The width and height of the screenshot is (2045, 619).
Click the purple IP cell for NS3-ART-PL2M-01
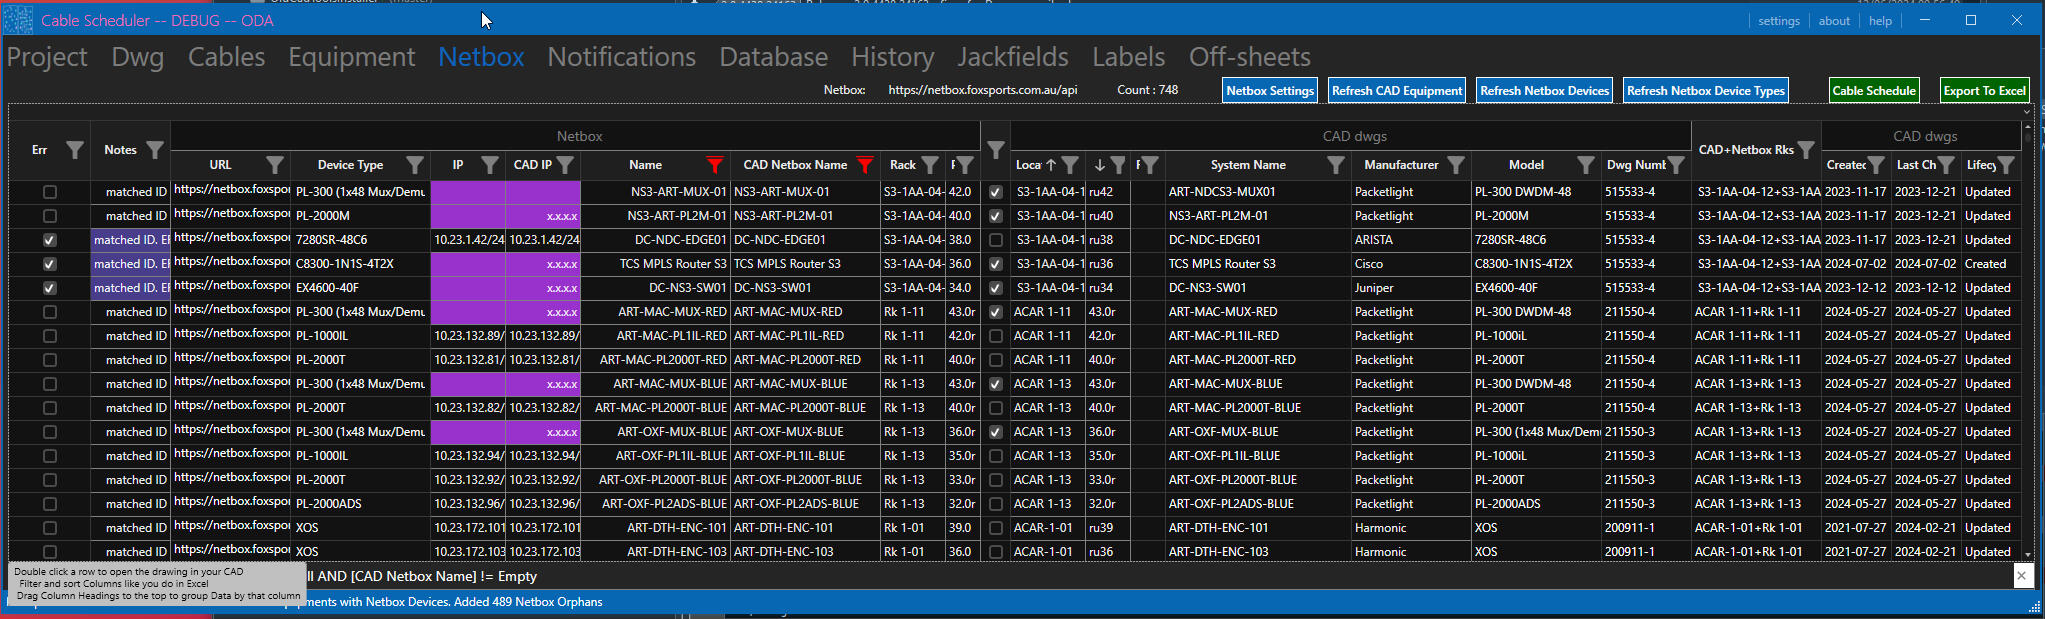point(468,216)
